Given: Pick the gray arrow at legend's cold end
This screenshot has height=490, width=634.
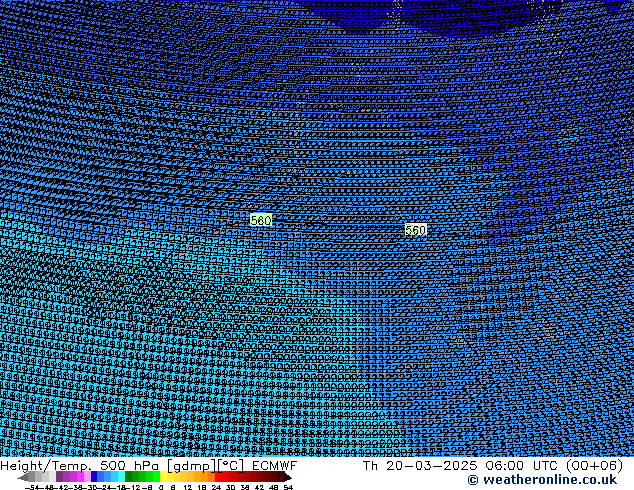Looking at the screenshot, I should (23, 477).
